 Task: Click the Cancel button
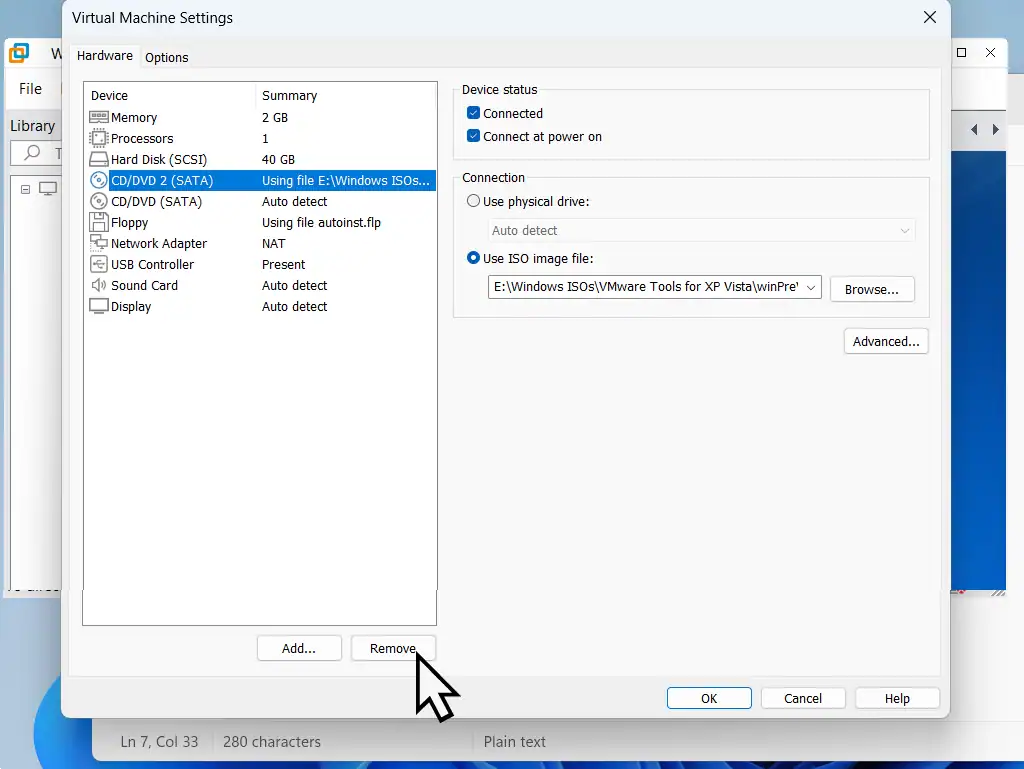(803, 698)
